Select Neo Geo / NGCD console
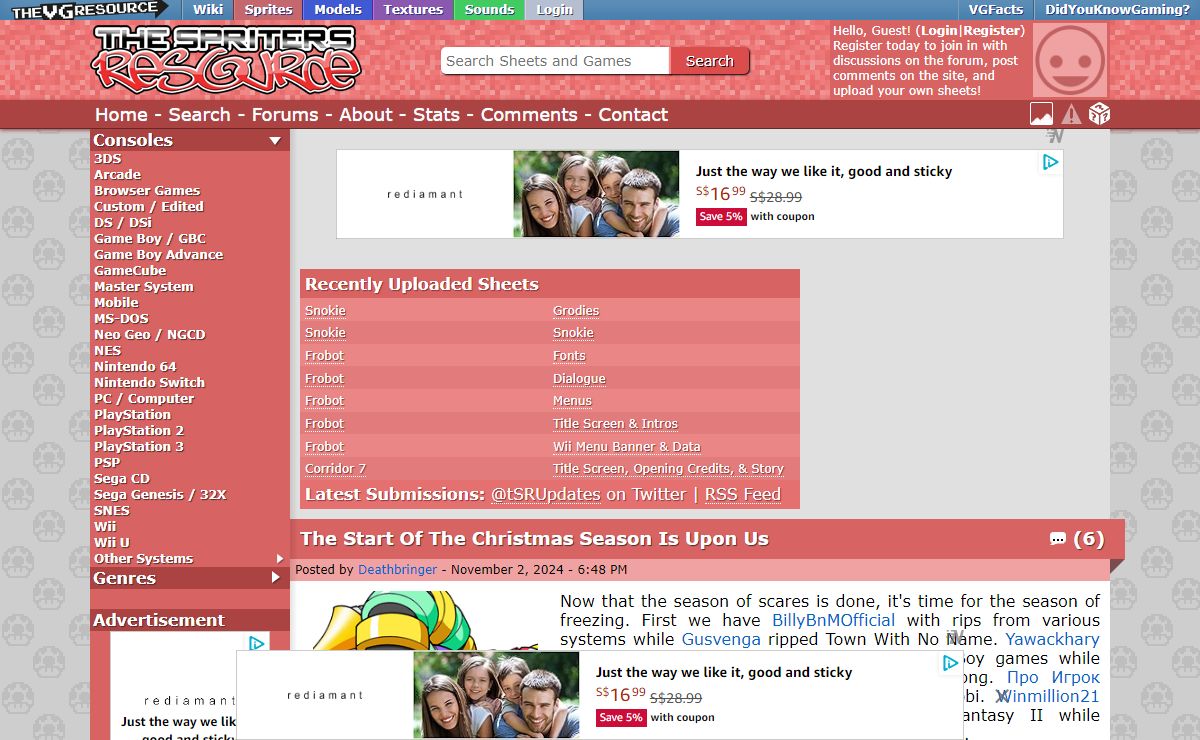The height and width of the screenshot is (740, 1200). 149,335
